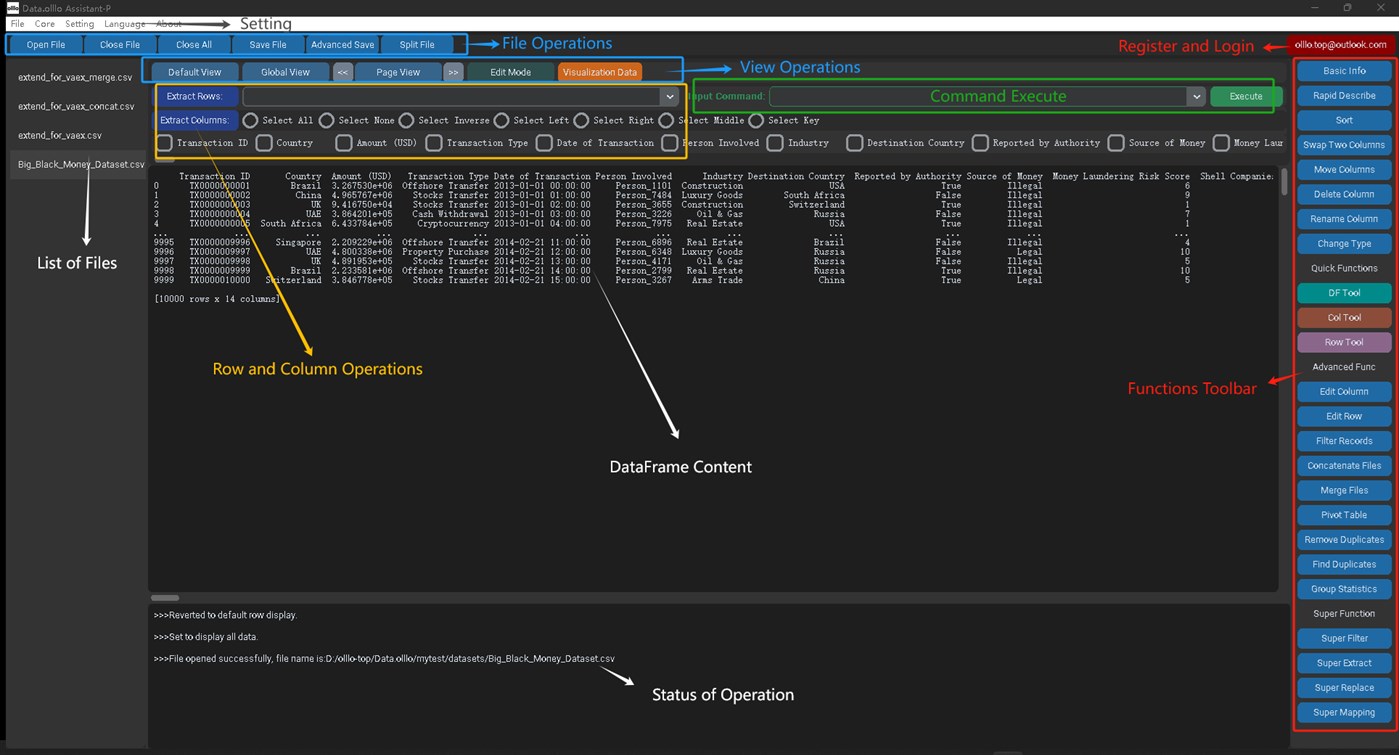Viewport: 1399px width, 755px height.
Task: Select the DF Tool in Quick Functions
Action: 1343,292
